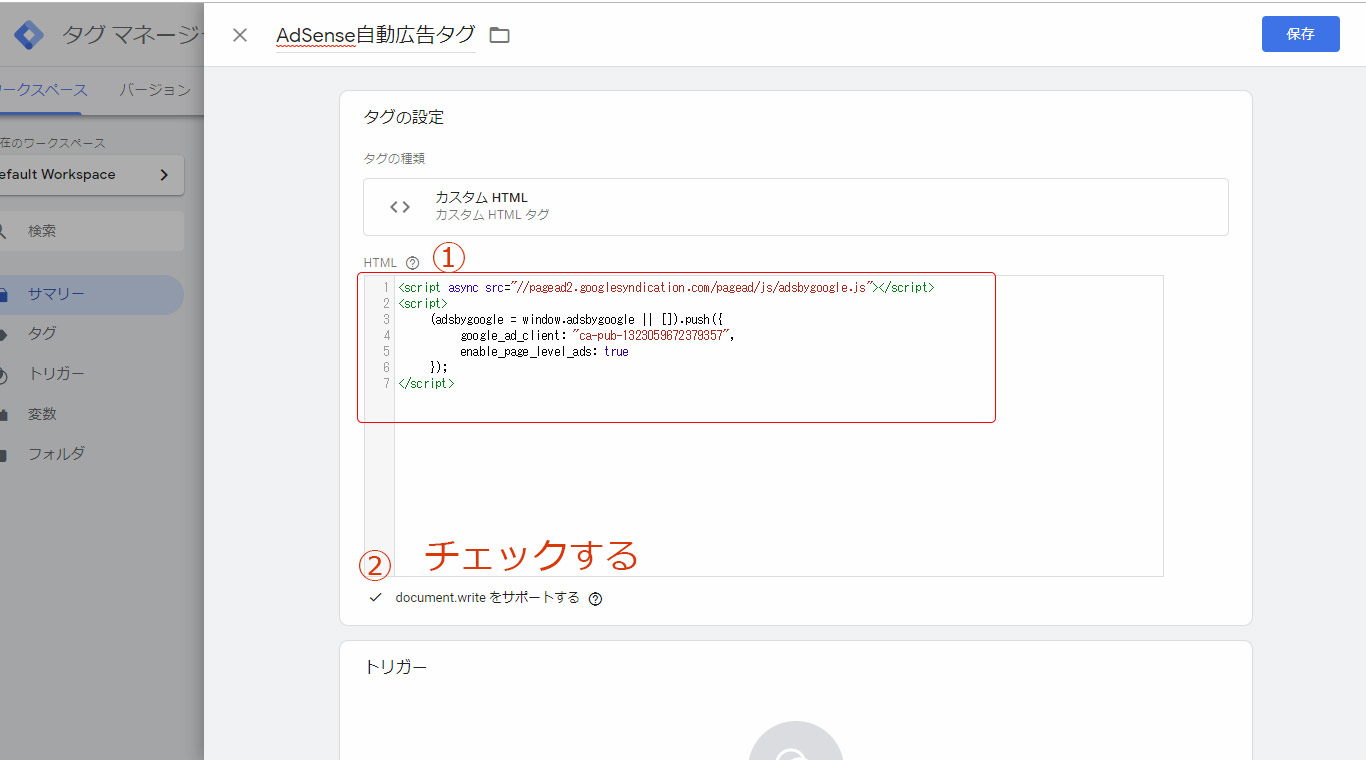This screenshot has height=768, width=1366.
Task: Edit the tag name AdSense自動広告タグ
Action: pos(376,35)
